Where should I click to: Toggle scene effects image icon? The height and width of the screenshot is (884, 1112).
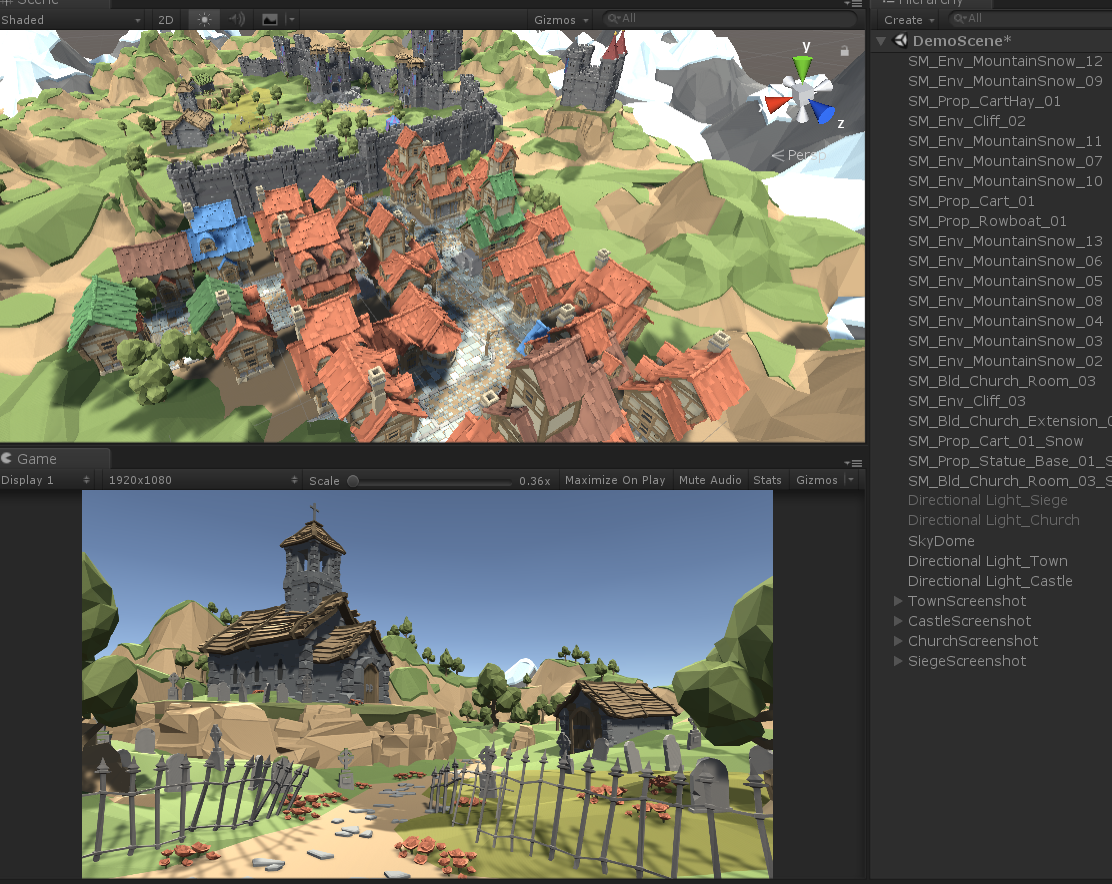coord(270,19)
